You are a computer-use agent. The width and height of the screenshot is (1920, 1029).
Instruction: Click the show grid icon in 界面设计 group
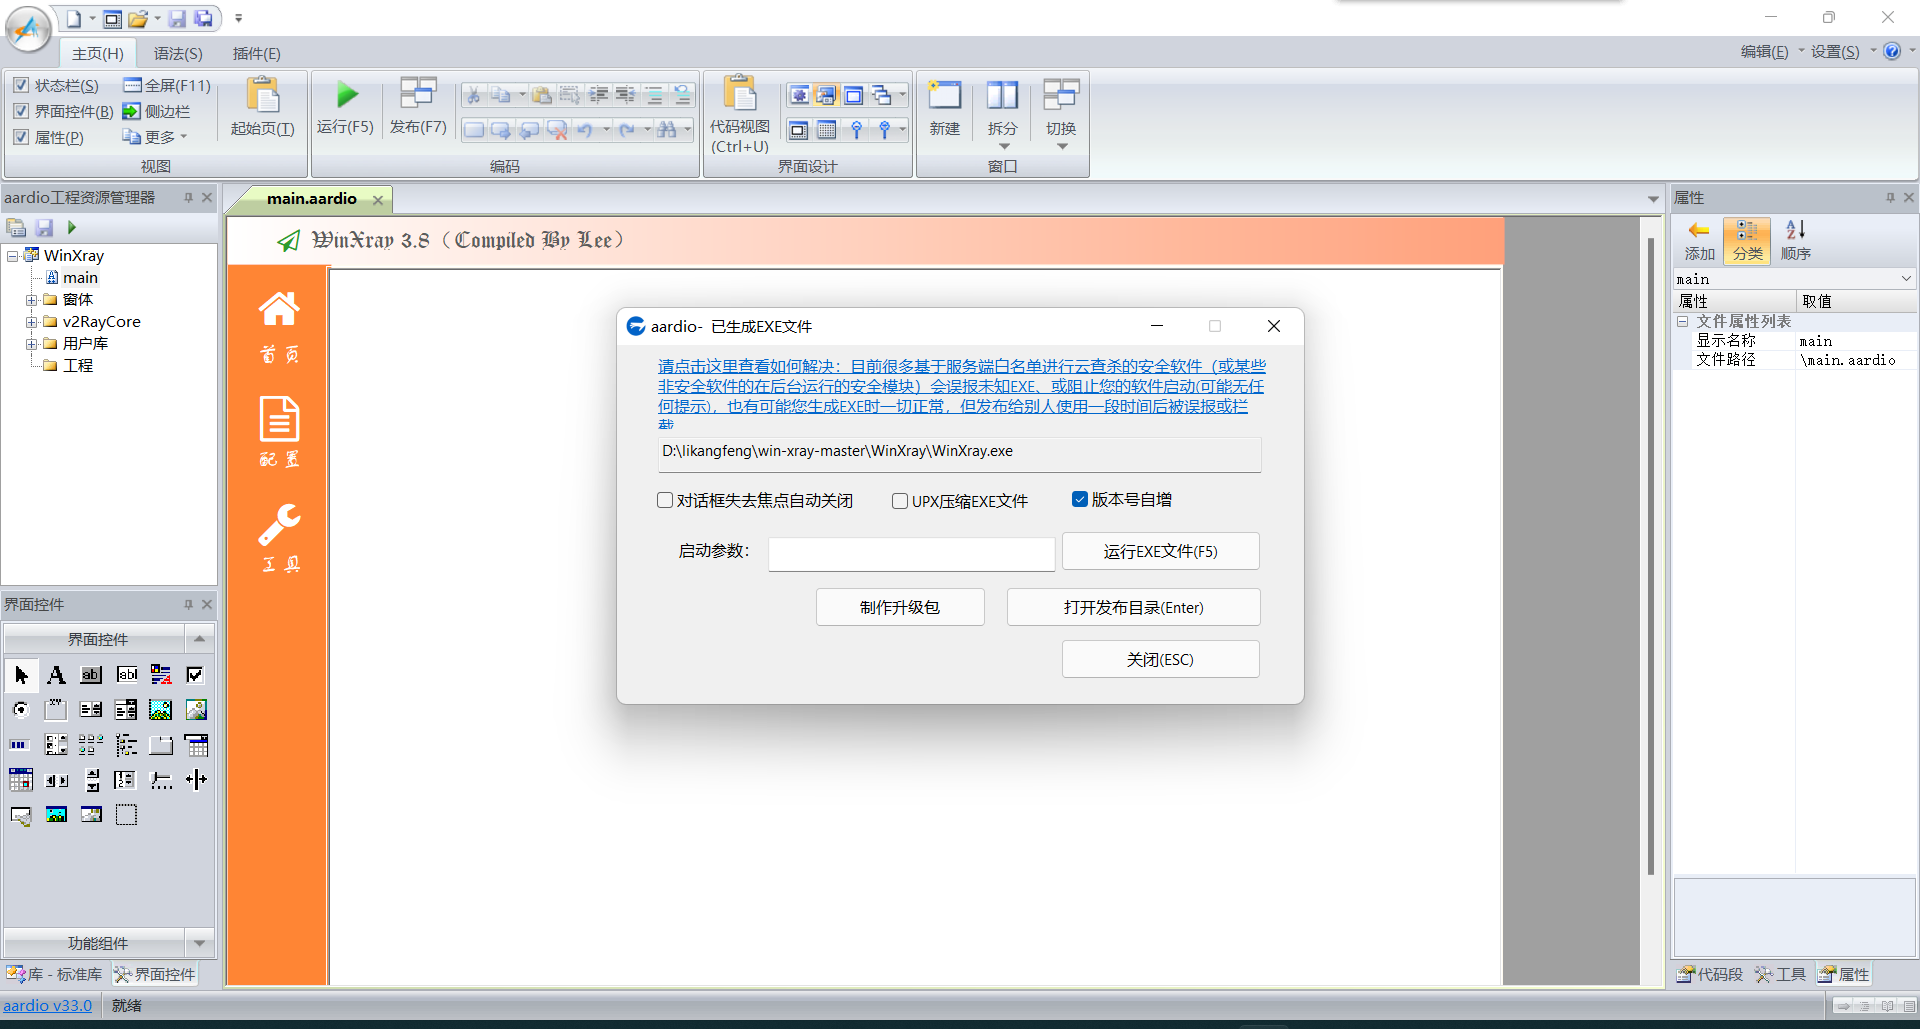pyautogui.click(x=827, y=130)
